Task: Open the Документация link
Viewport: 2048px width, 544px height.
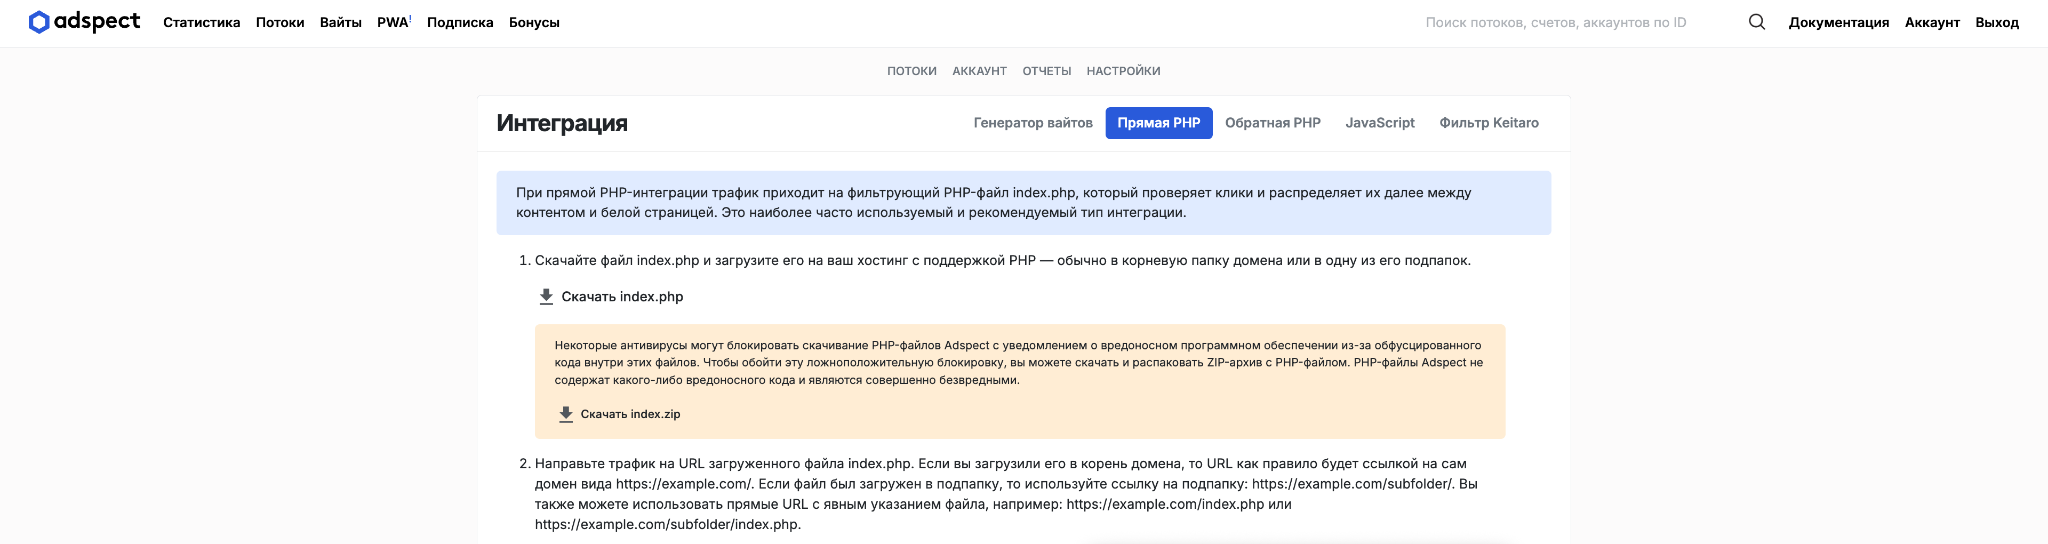Action: pos(1839,22)
